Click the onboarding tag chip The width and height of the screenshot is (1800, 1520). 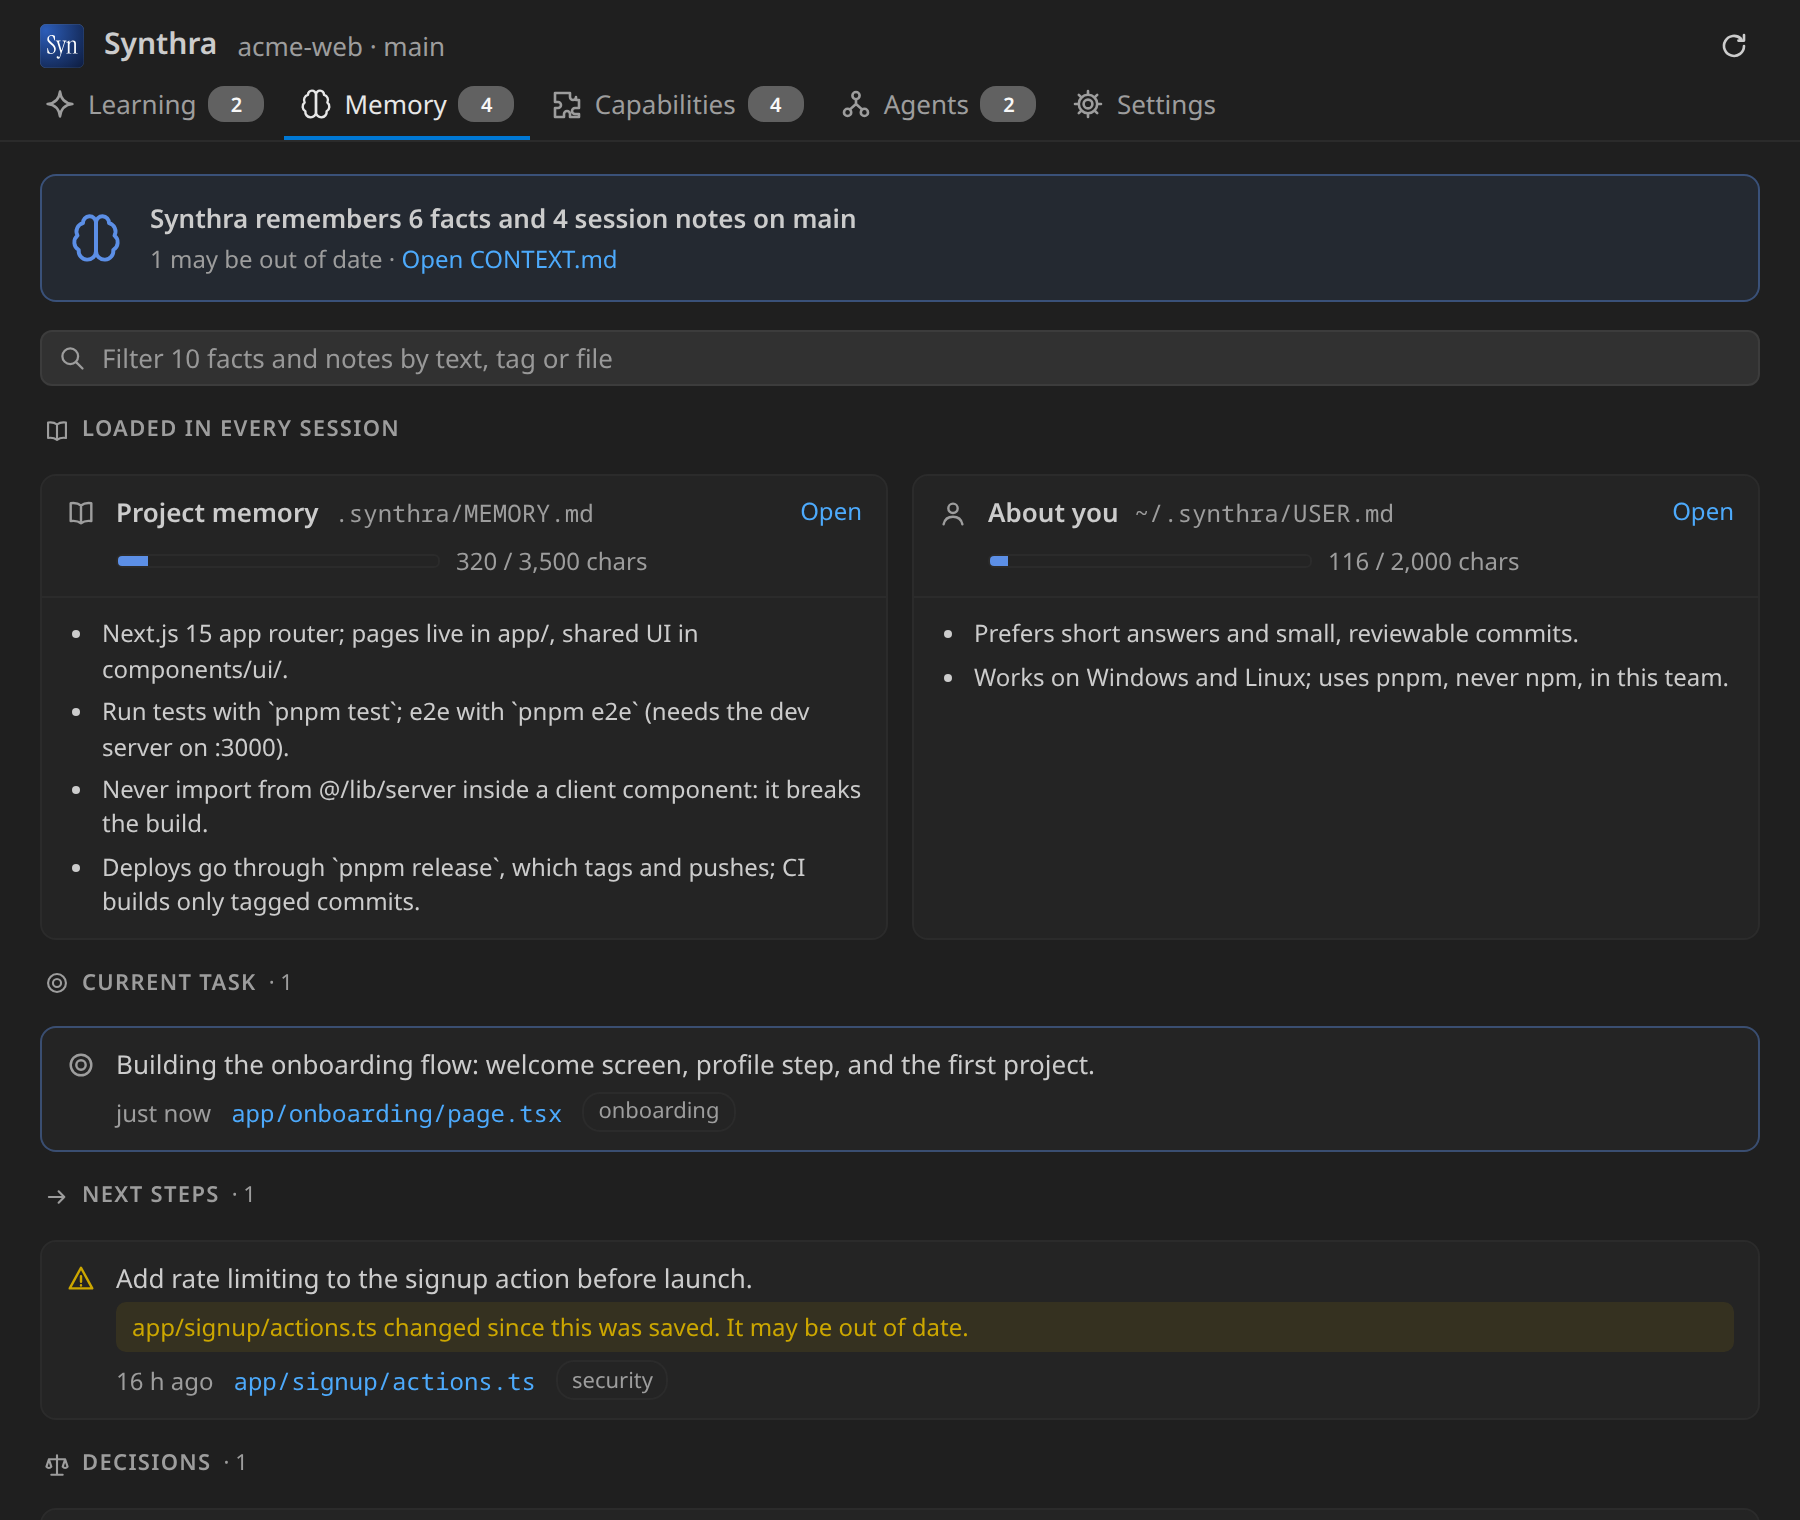click(659, 1111)
